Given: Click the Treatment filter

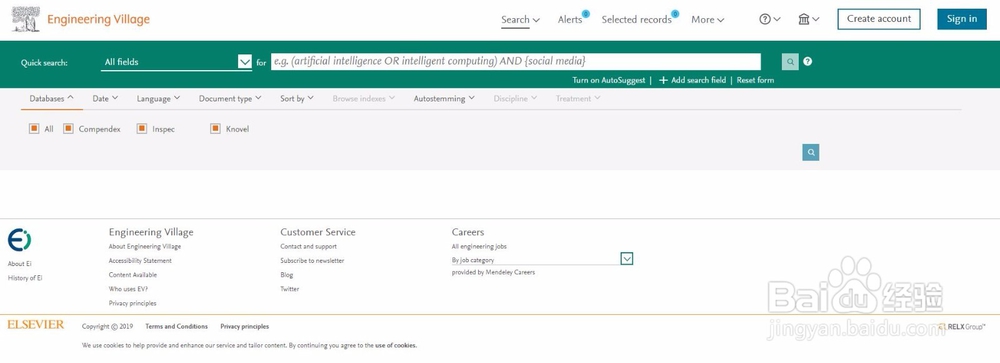Looking at the screenshot, I should pyautogui.click(x=578, y=98).
